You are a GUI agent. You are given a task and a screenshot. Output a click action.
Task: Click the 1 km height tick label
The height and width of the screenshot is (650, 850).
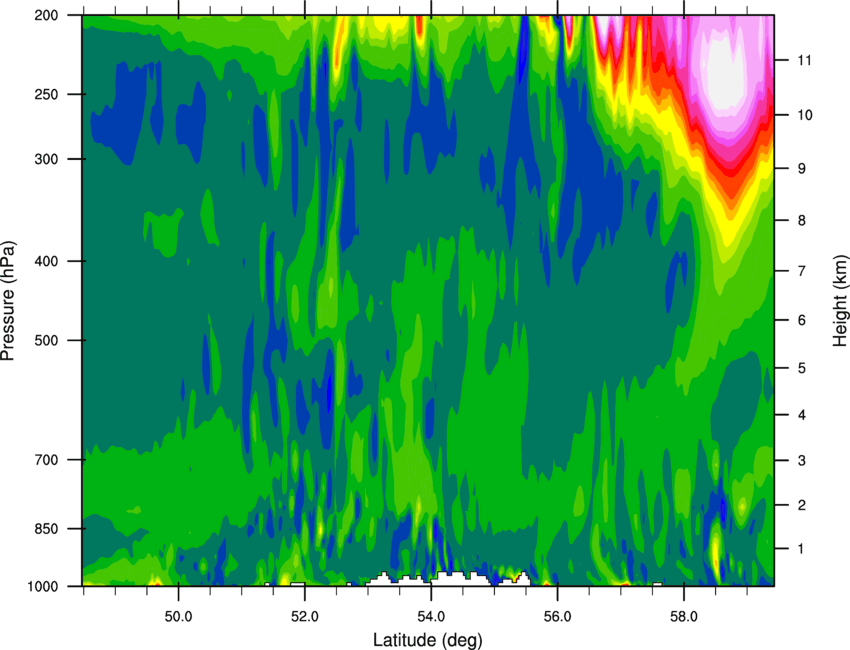802,549
